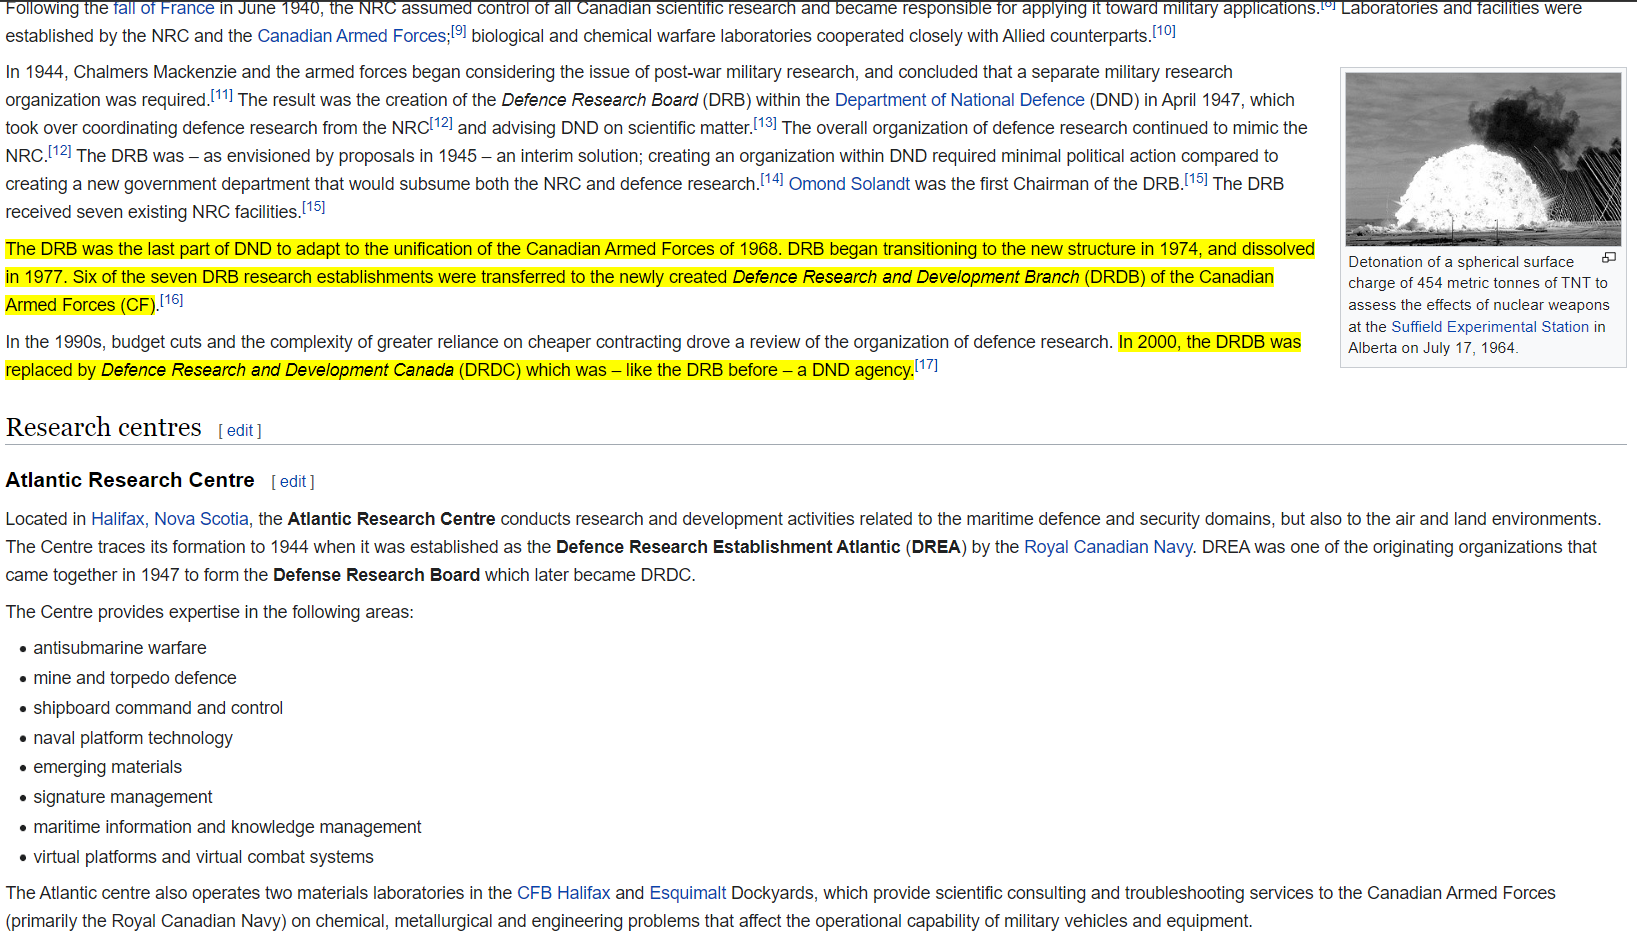Screen dimensions: 1637x936
Task: Select the 'mine and torpedo defence' list item
Action: 135,678
